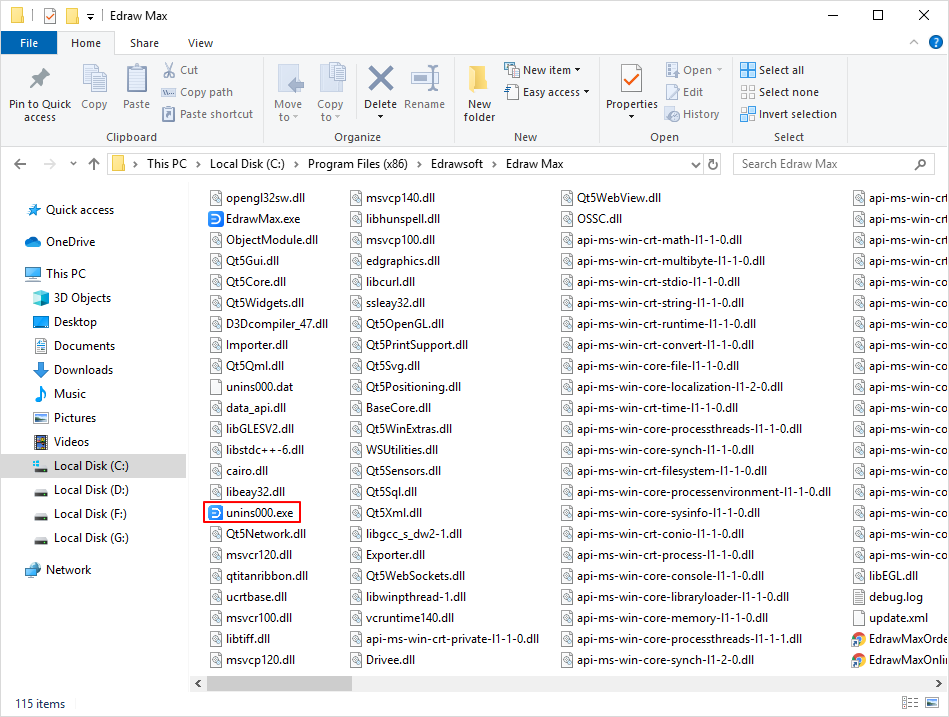Select the Qt5WebView.dll file

point(611,198)
